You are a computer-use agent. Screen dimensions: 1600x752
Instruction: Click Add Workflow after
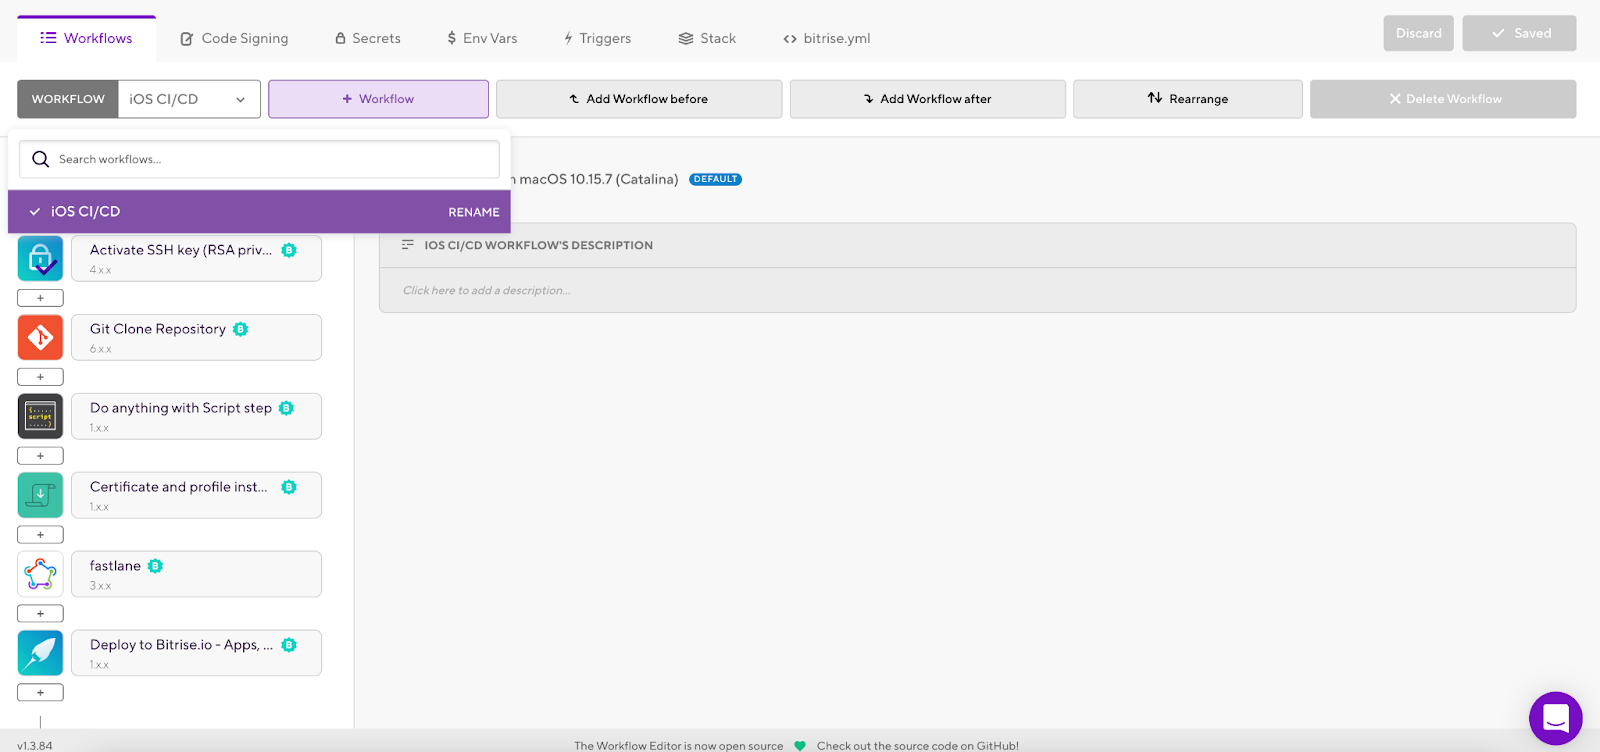click(928, 99)
